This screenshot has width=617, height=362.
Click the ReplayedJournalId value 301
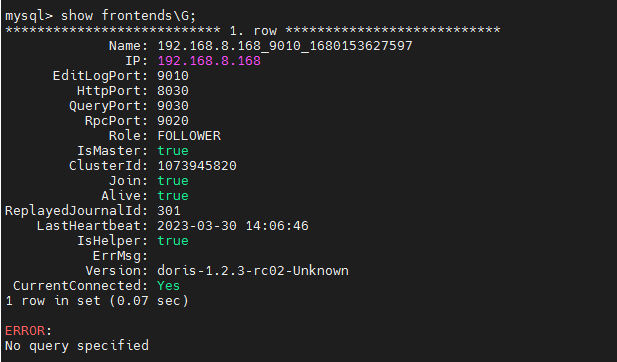(x=169, y=211)
